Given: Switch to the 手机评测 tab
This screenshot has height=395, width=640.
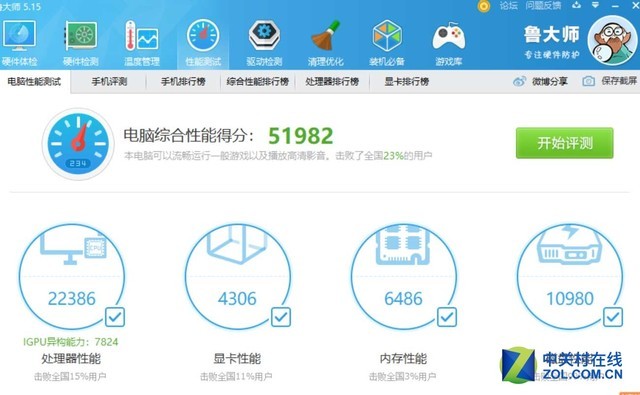Looking at the screenshot, I should coord(109,82).
